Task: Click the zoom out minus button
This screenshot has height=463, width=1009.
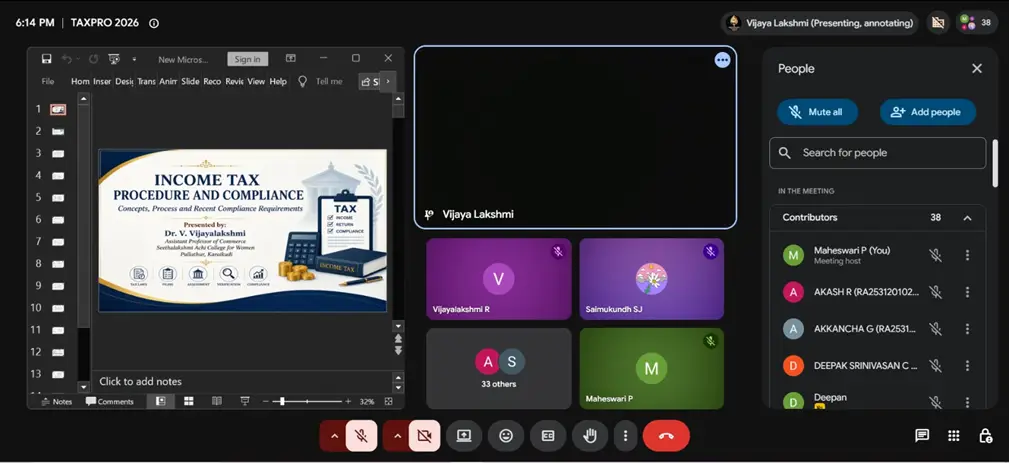Action: pyautogui.click(x=266, y=401)
